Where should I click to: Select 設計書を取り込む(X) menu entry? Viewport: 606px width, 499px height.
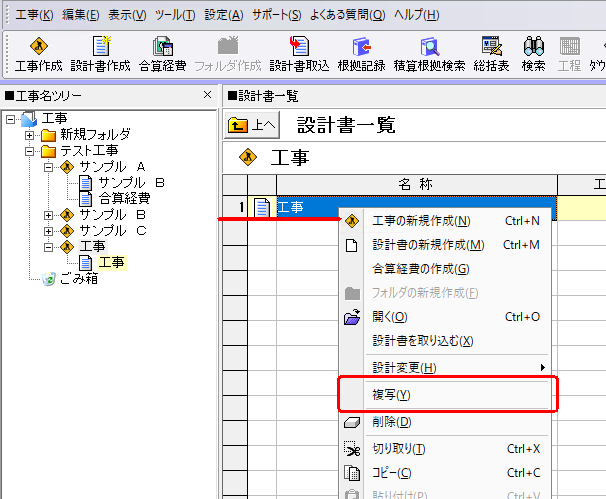point(445,341)
